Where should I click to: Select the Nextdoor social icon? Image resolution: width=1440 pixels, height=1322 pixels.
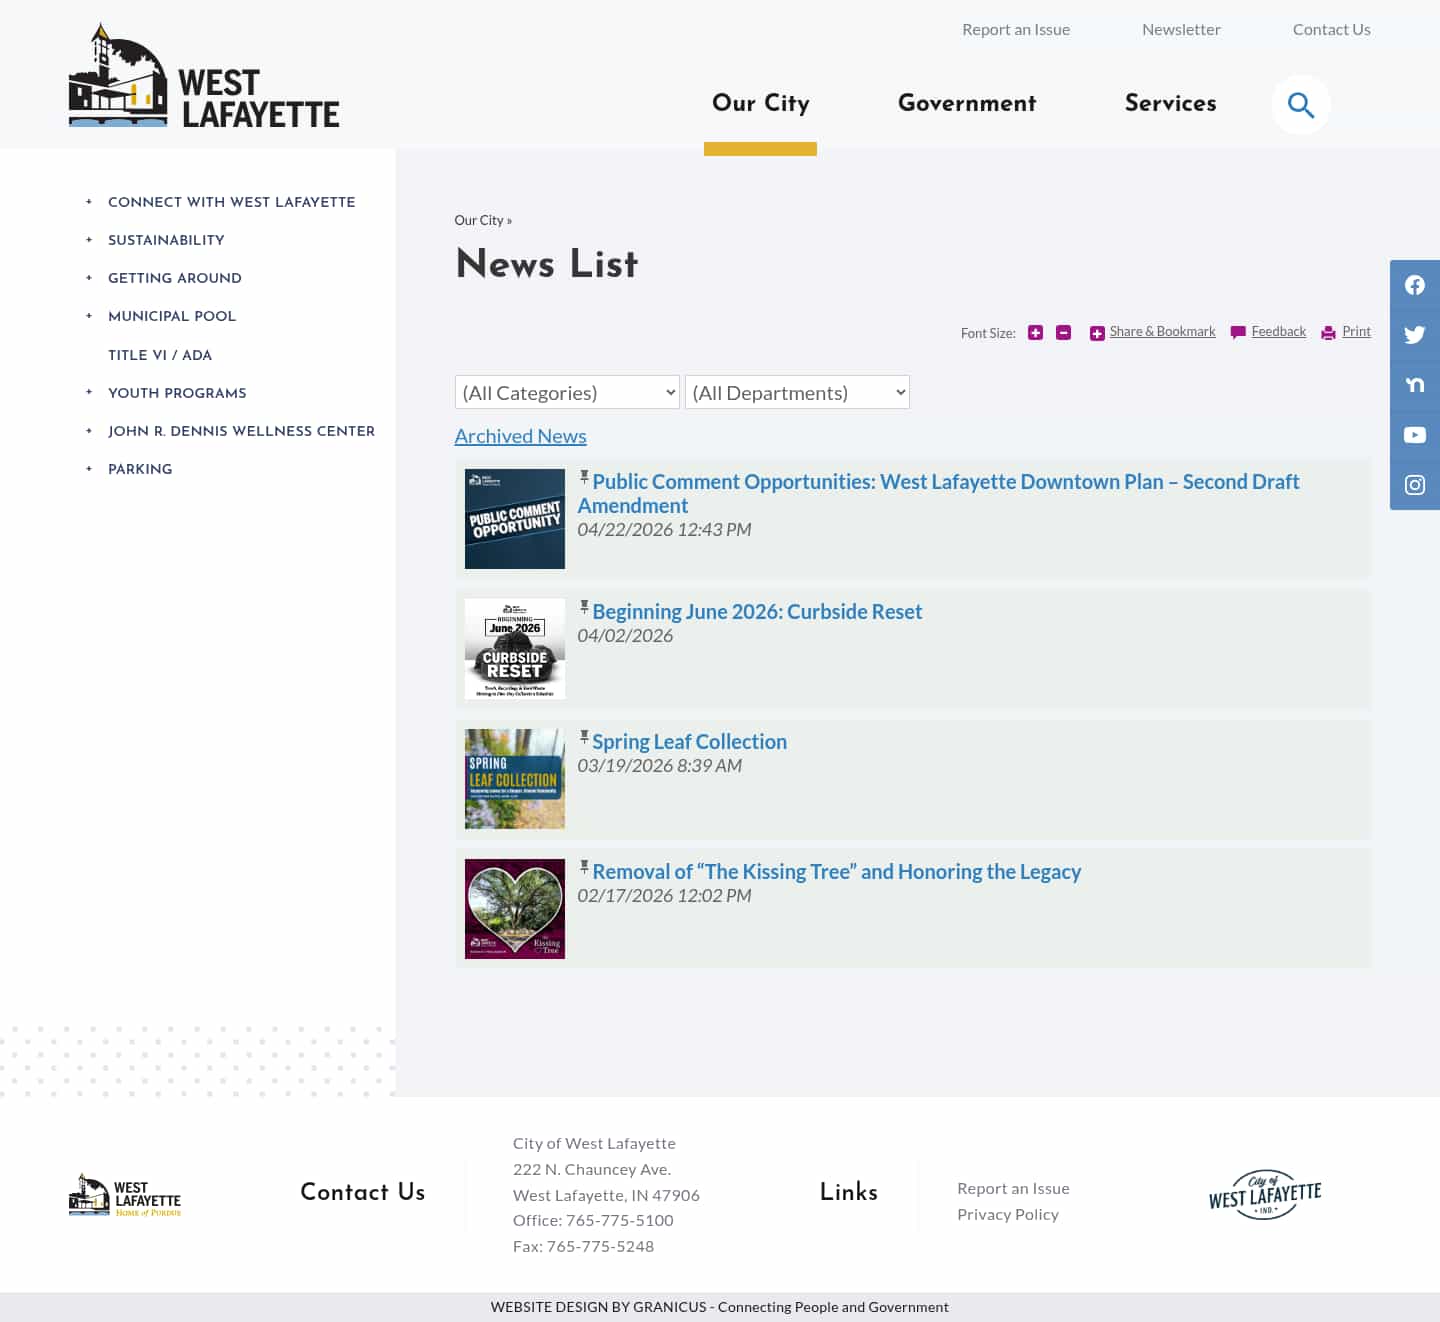pos(1414,384)
